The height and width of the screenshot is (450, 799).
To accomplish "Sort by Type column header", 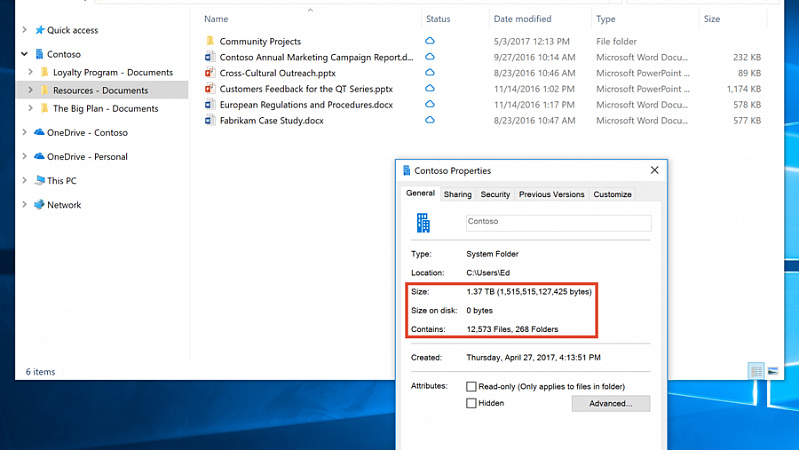I will 606,19.
